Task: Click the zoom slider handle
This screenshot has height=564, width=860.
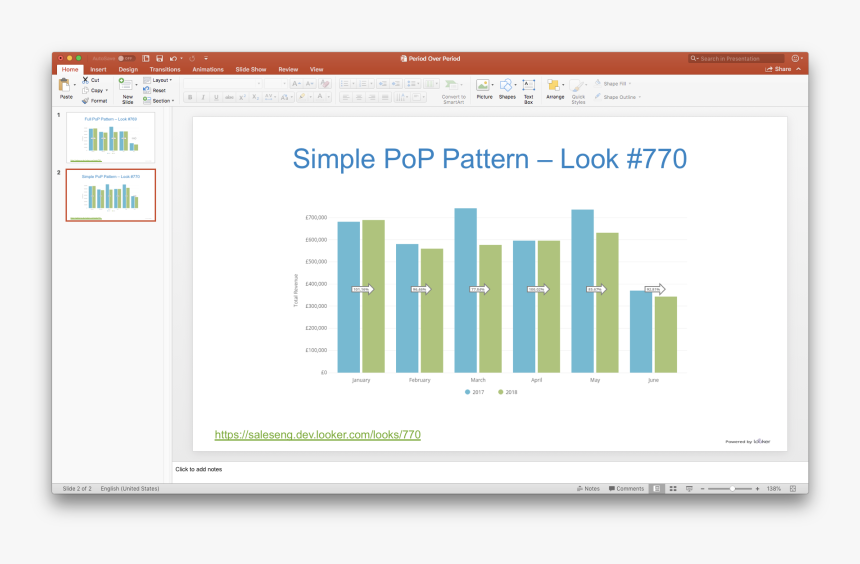Action: 732,488
